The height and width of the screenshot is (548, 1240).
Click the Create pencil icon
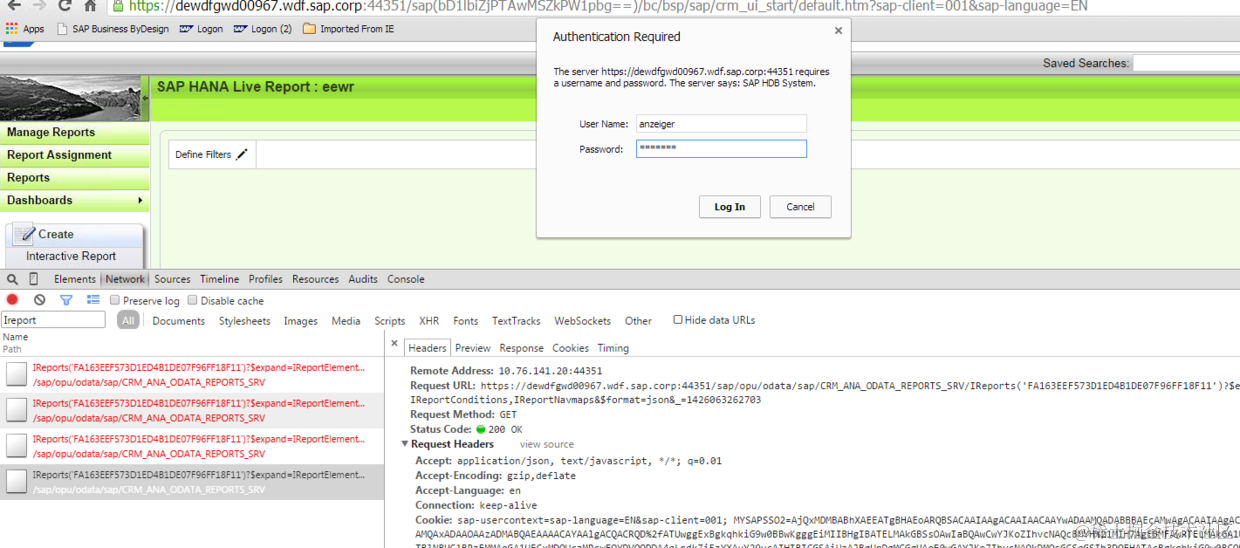click(x=24, y=235)
